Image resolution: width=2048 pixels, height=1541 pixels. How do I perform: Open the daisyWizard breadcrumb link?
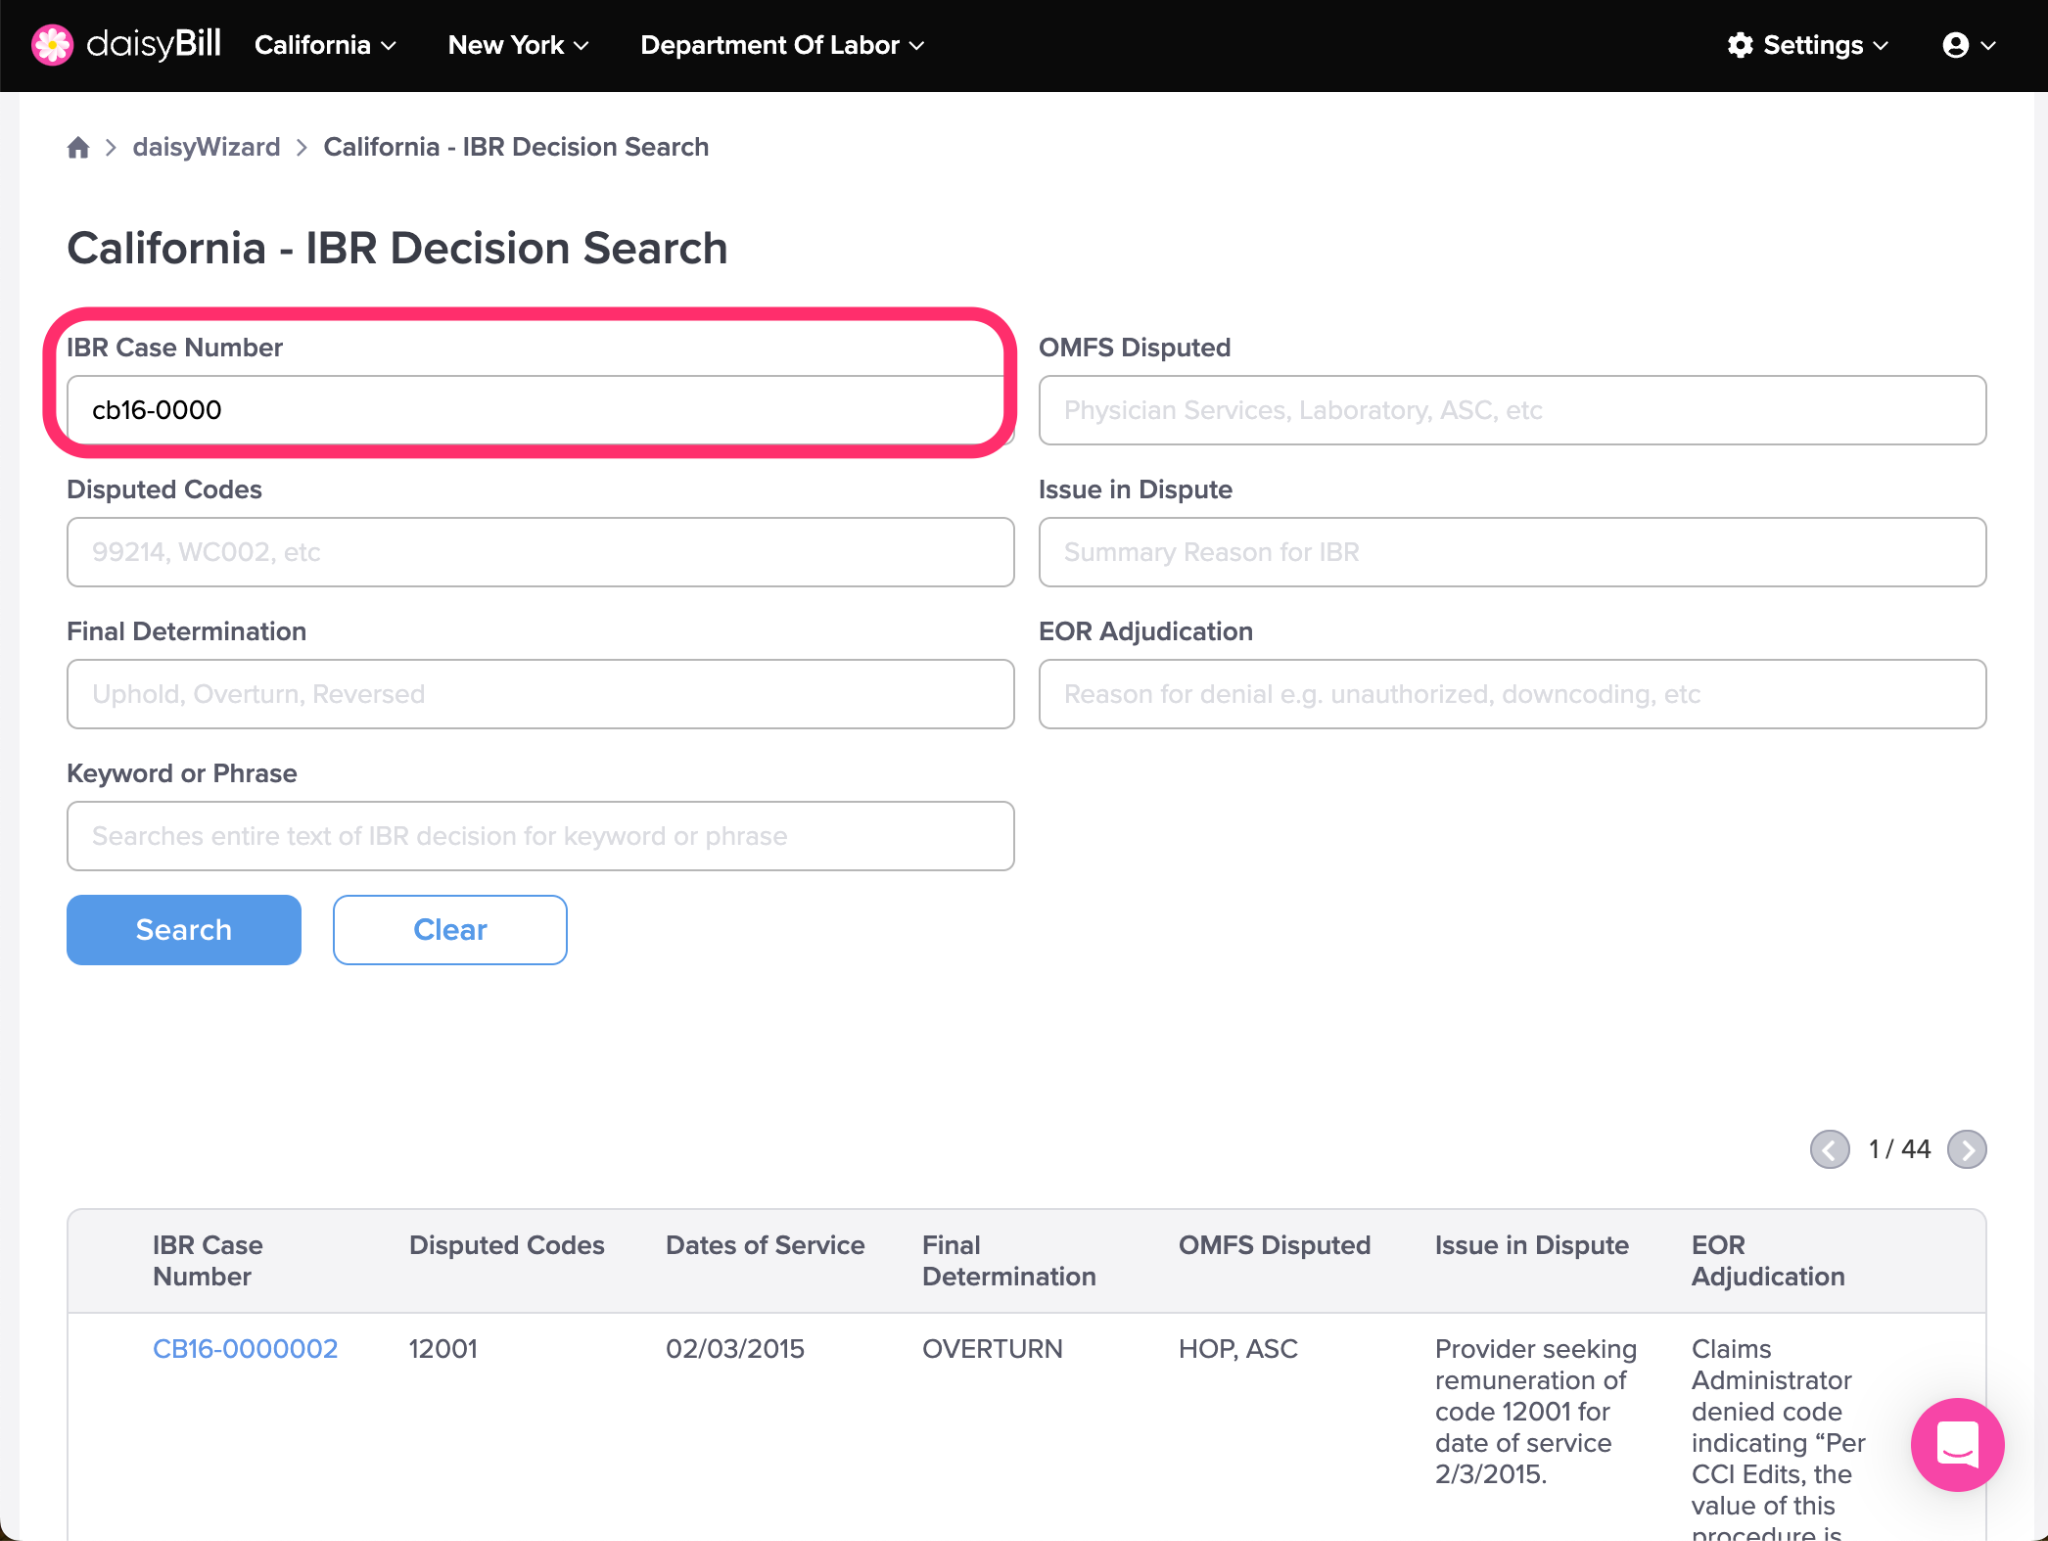click(206, 147)
